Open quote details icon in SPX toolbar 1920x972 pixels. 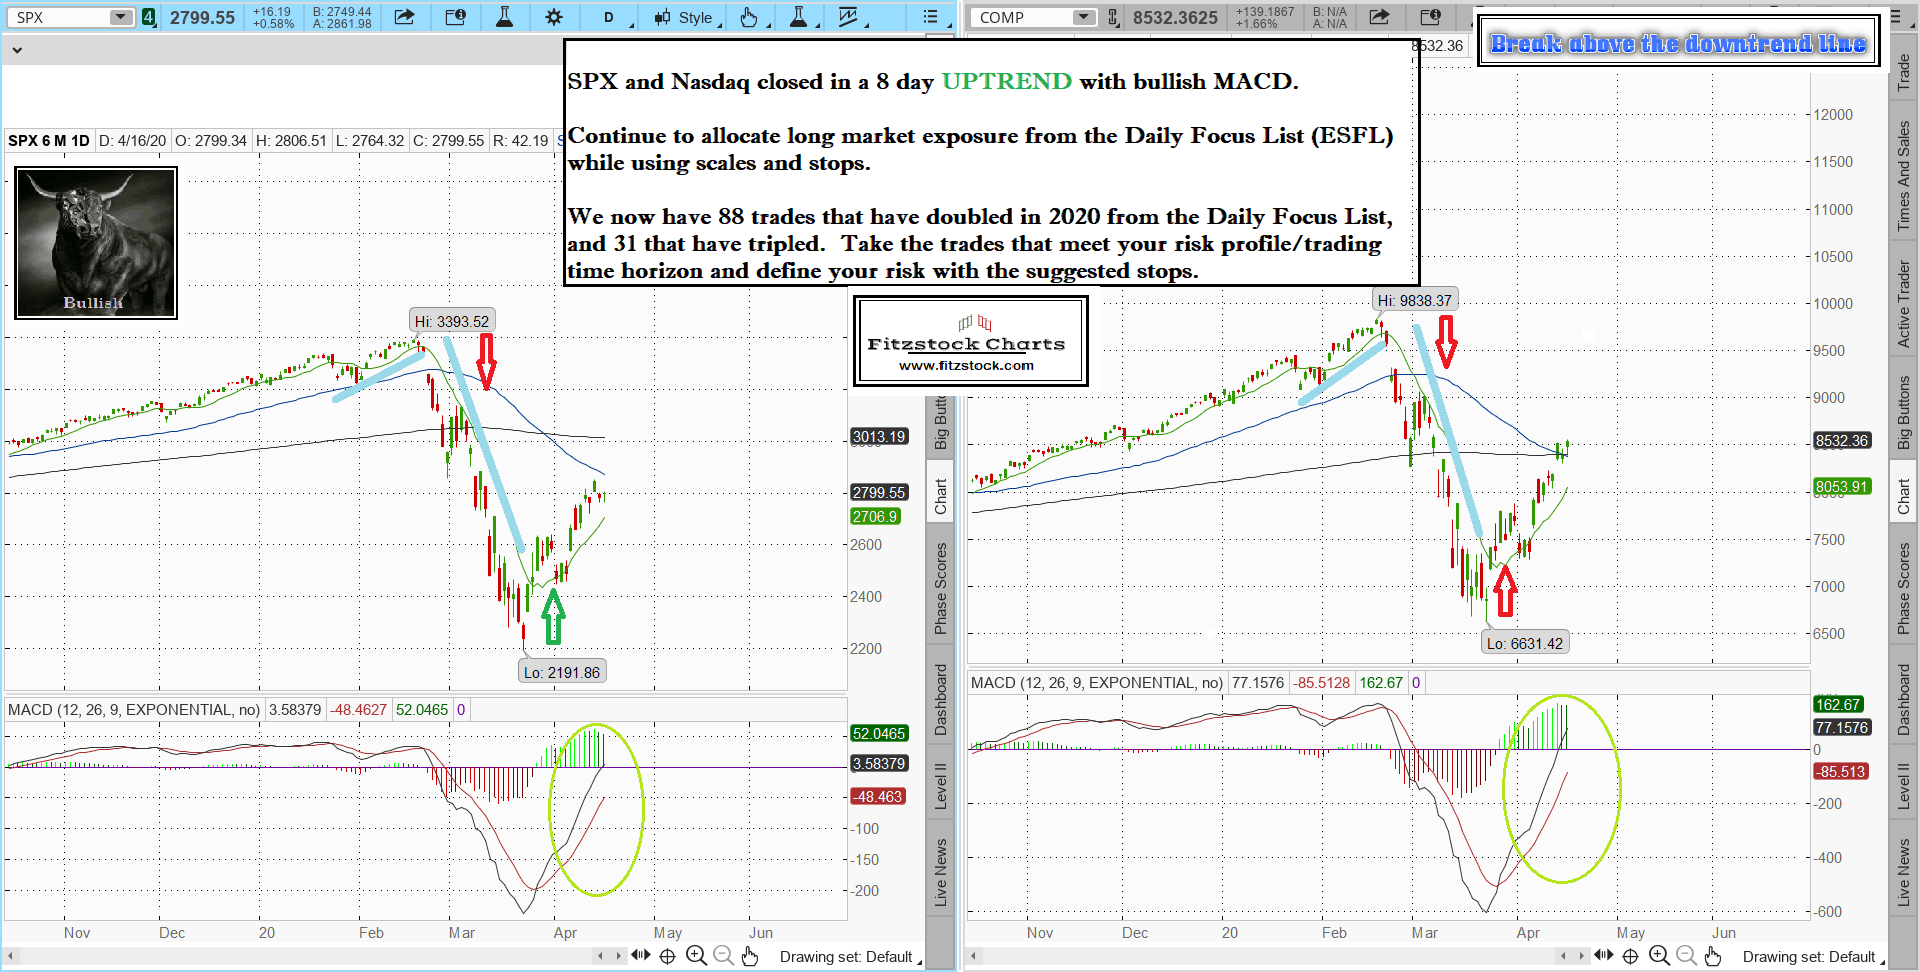(x=455, y=17)
